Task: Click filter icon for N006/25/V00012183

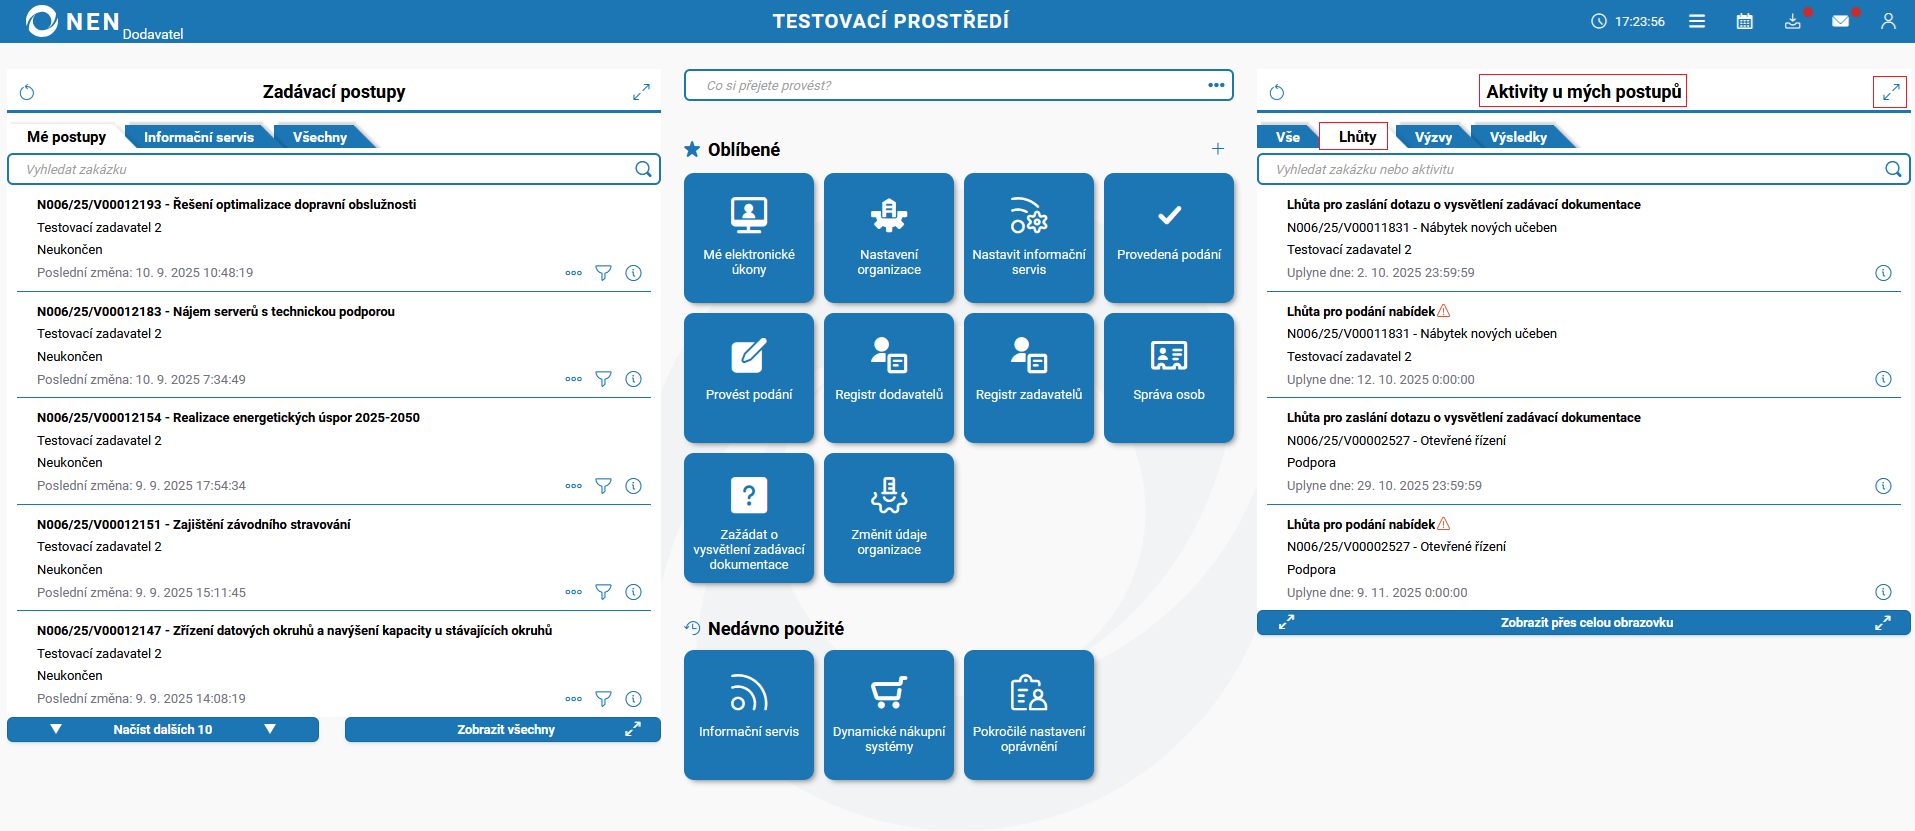Action: [603, 379]
